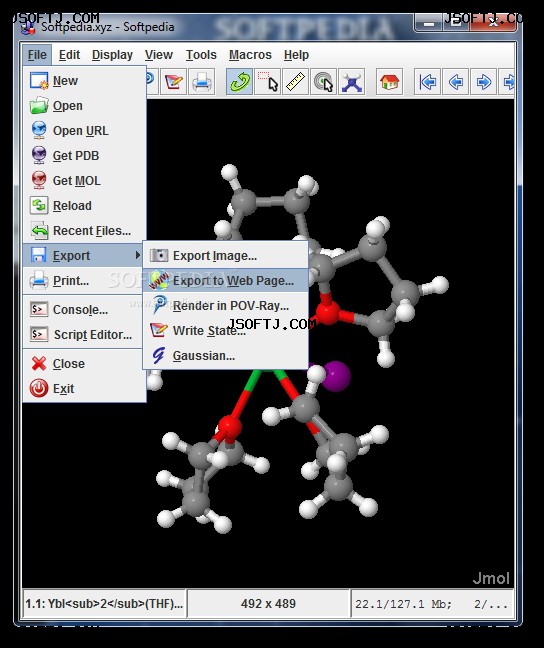The width and height of the screenshot is (544, 648).
Task: Expand the Export submenu entry
Action: click(x=85, y=255)
